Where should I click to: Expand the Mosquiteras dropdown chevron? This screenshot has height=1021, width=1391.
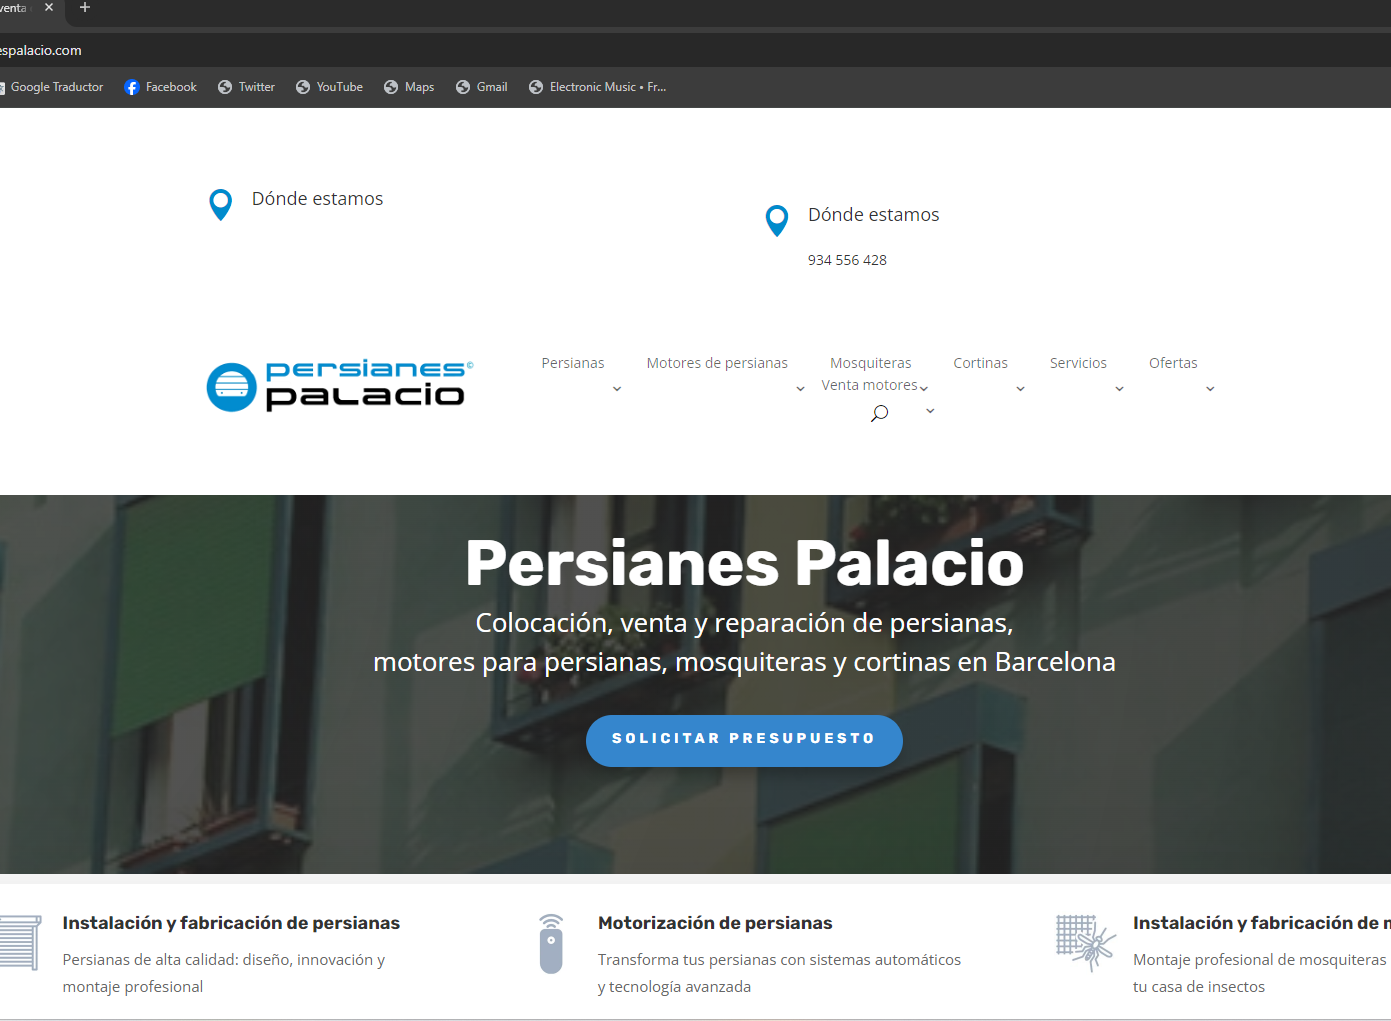click(924, 389)
